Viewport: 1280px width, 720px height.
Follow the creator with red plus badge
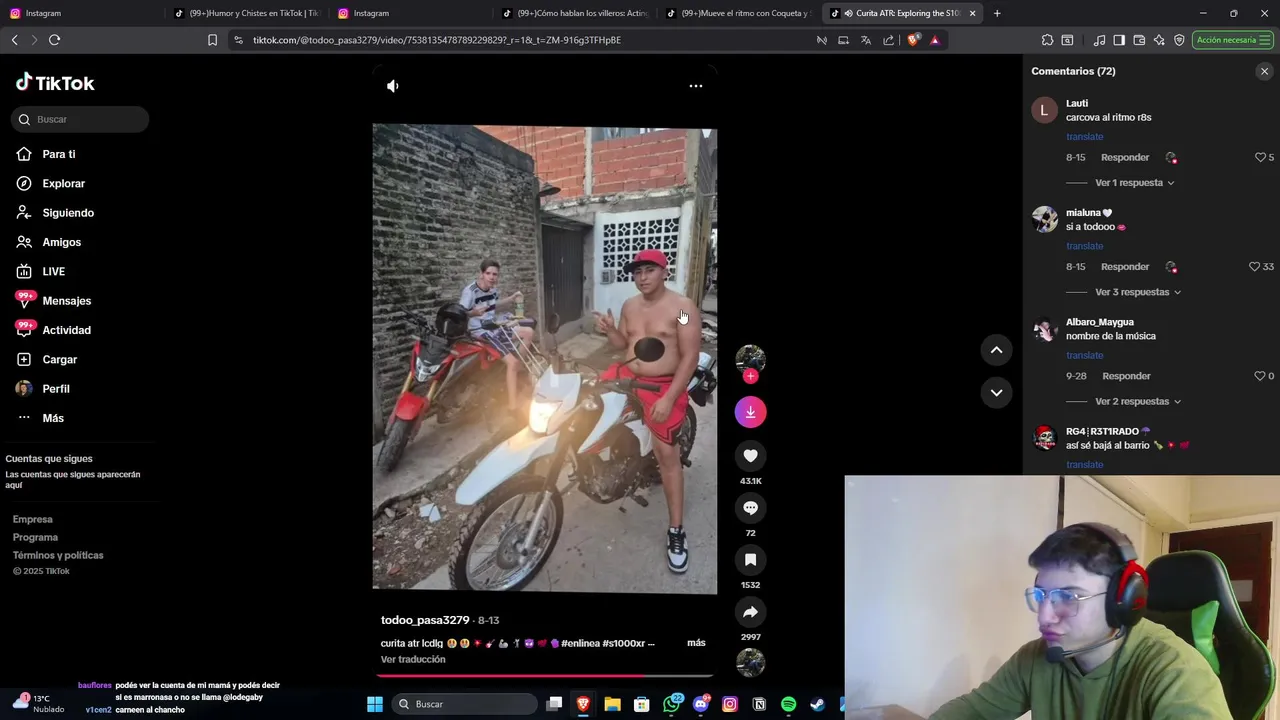pyautogui.click(x=751, y=376)
